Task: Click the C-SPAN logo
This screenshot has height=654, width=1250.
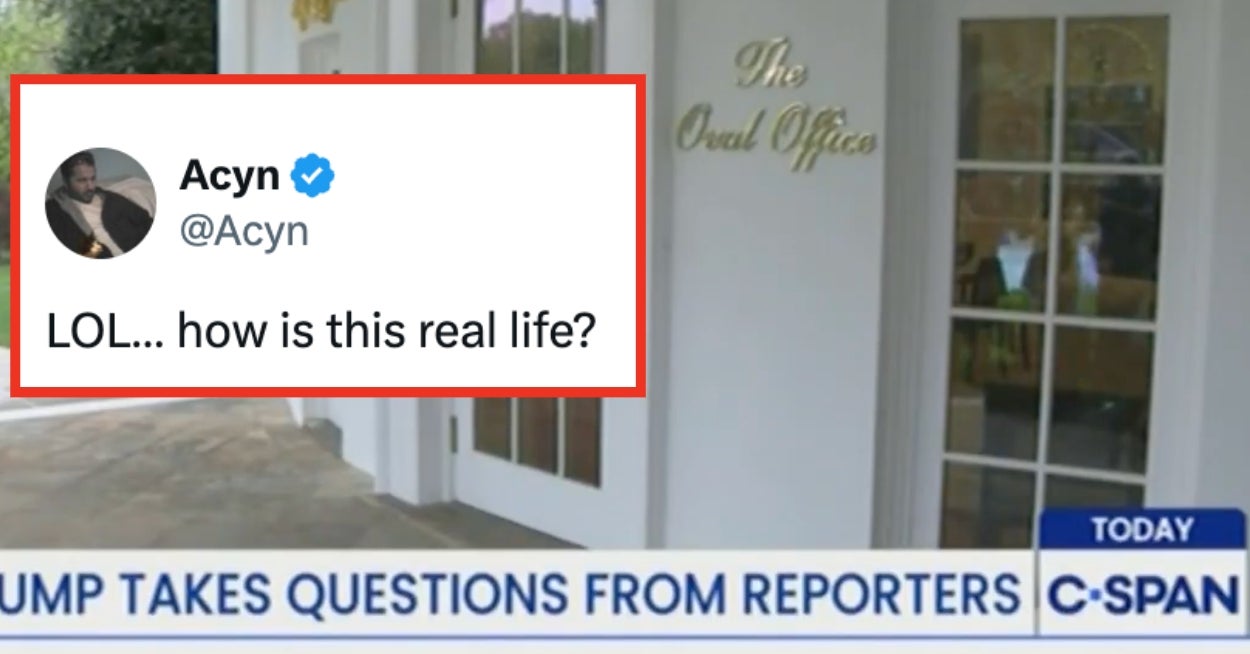Action: pyautogui.click(x=1143, y=596)
